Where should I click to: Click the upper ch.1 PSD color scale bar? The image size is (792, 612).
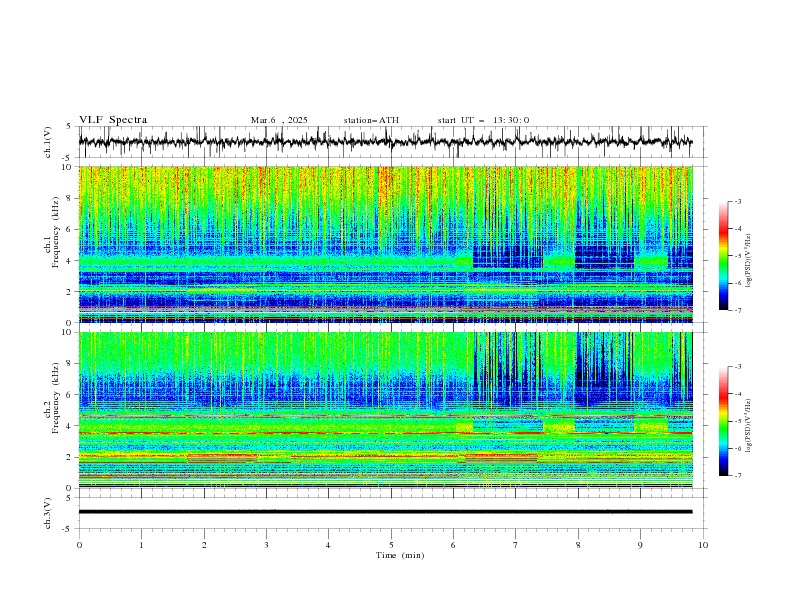pos(723,255)
